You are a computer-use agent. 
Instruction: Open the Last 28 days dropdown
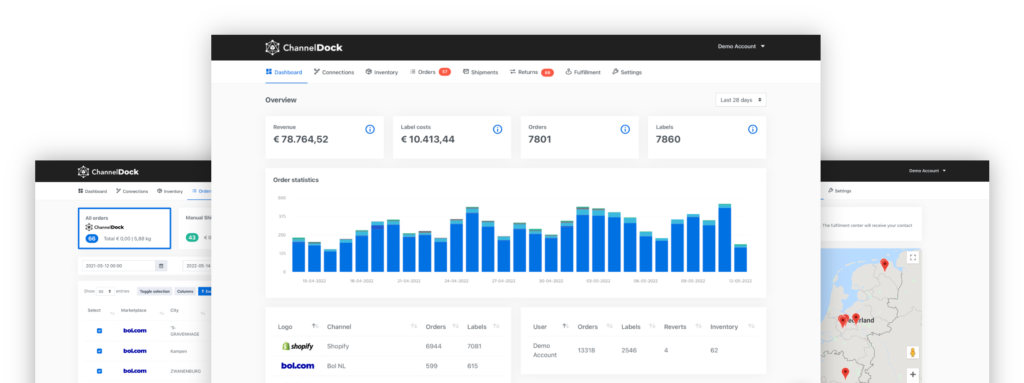click(741, 100)
